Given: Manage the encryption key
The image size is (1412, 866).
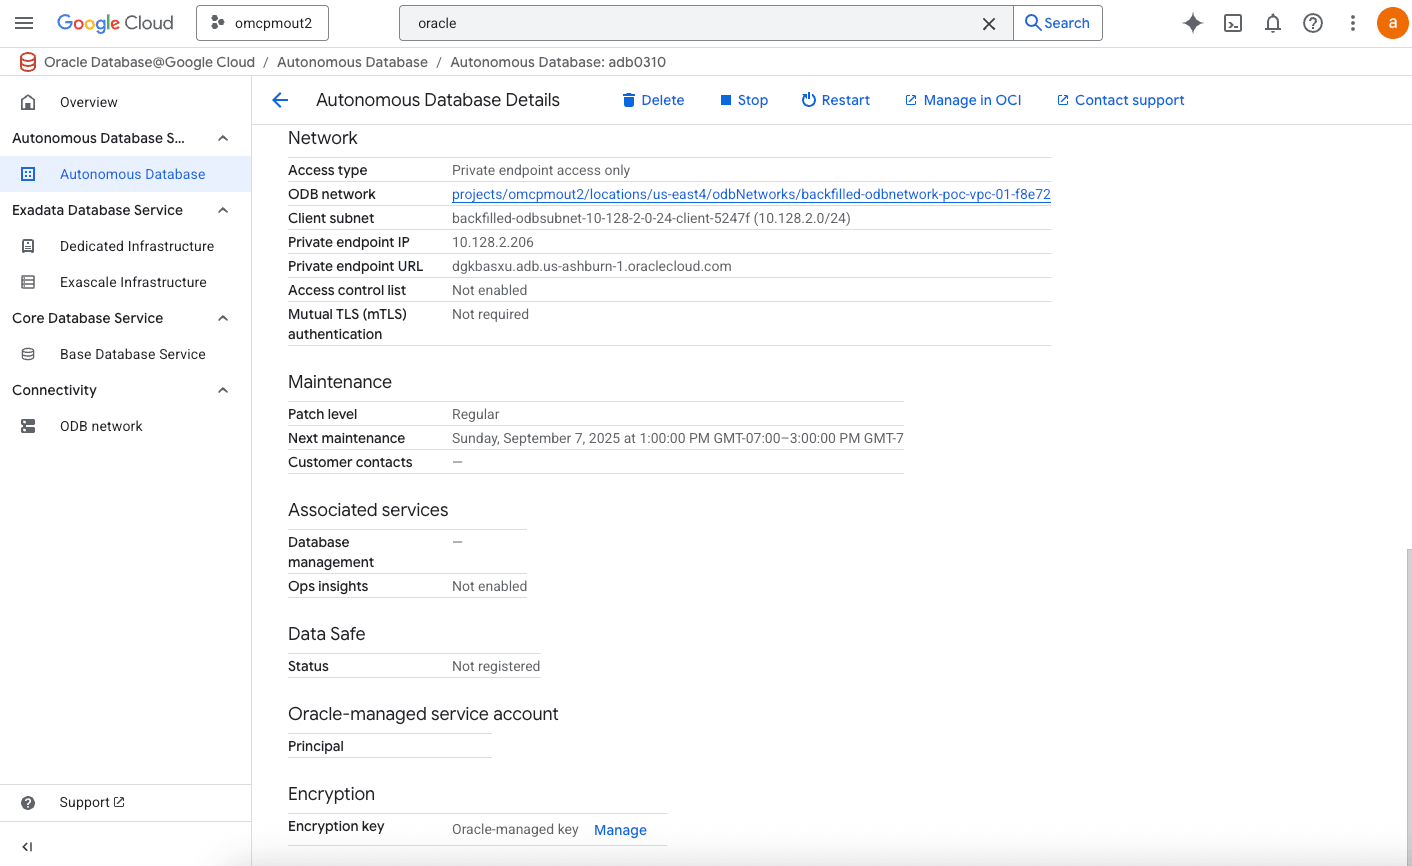Looking at the screenshot, I should pos(620,830).
